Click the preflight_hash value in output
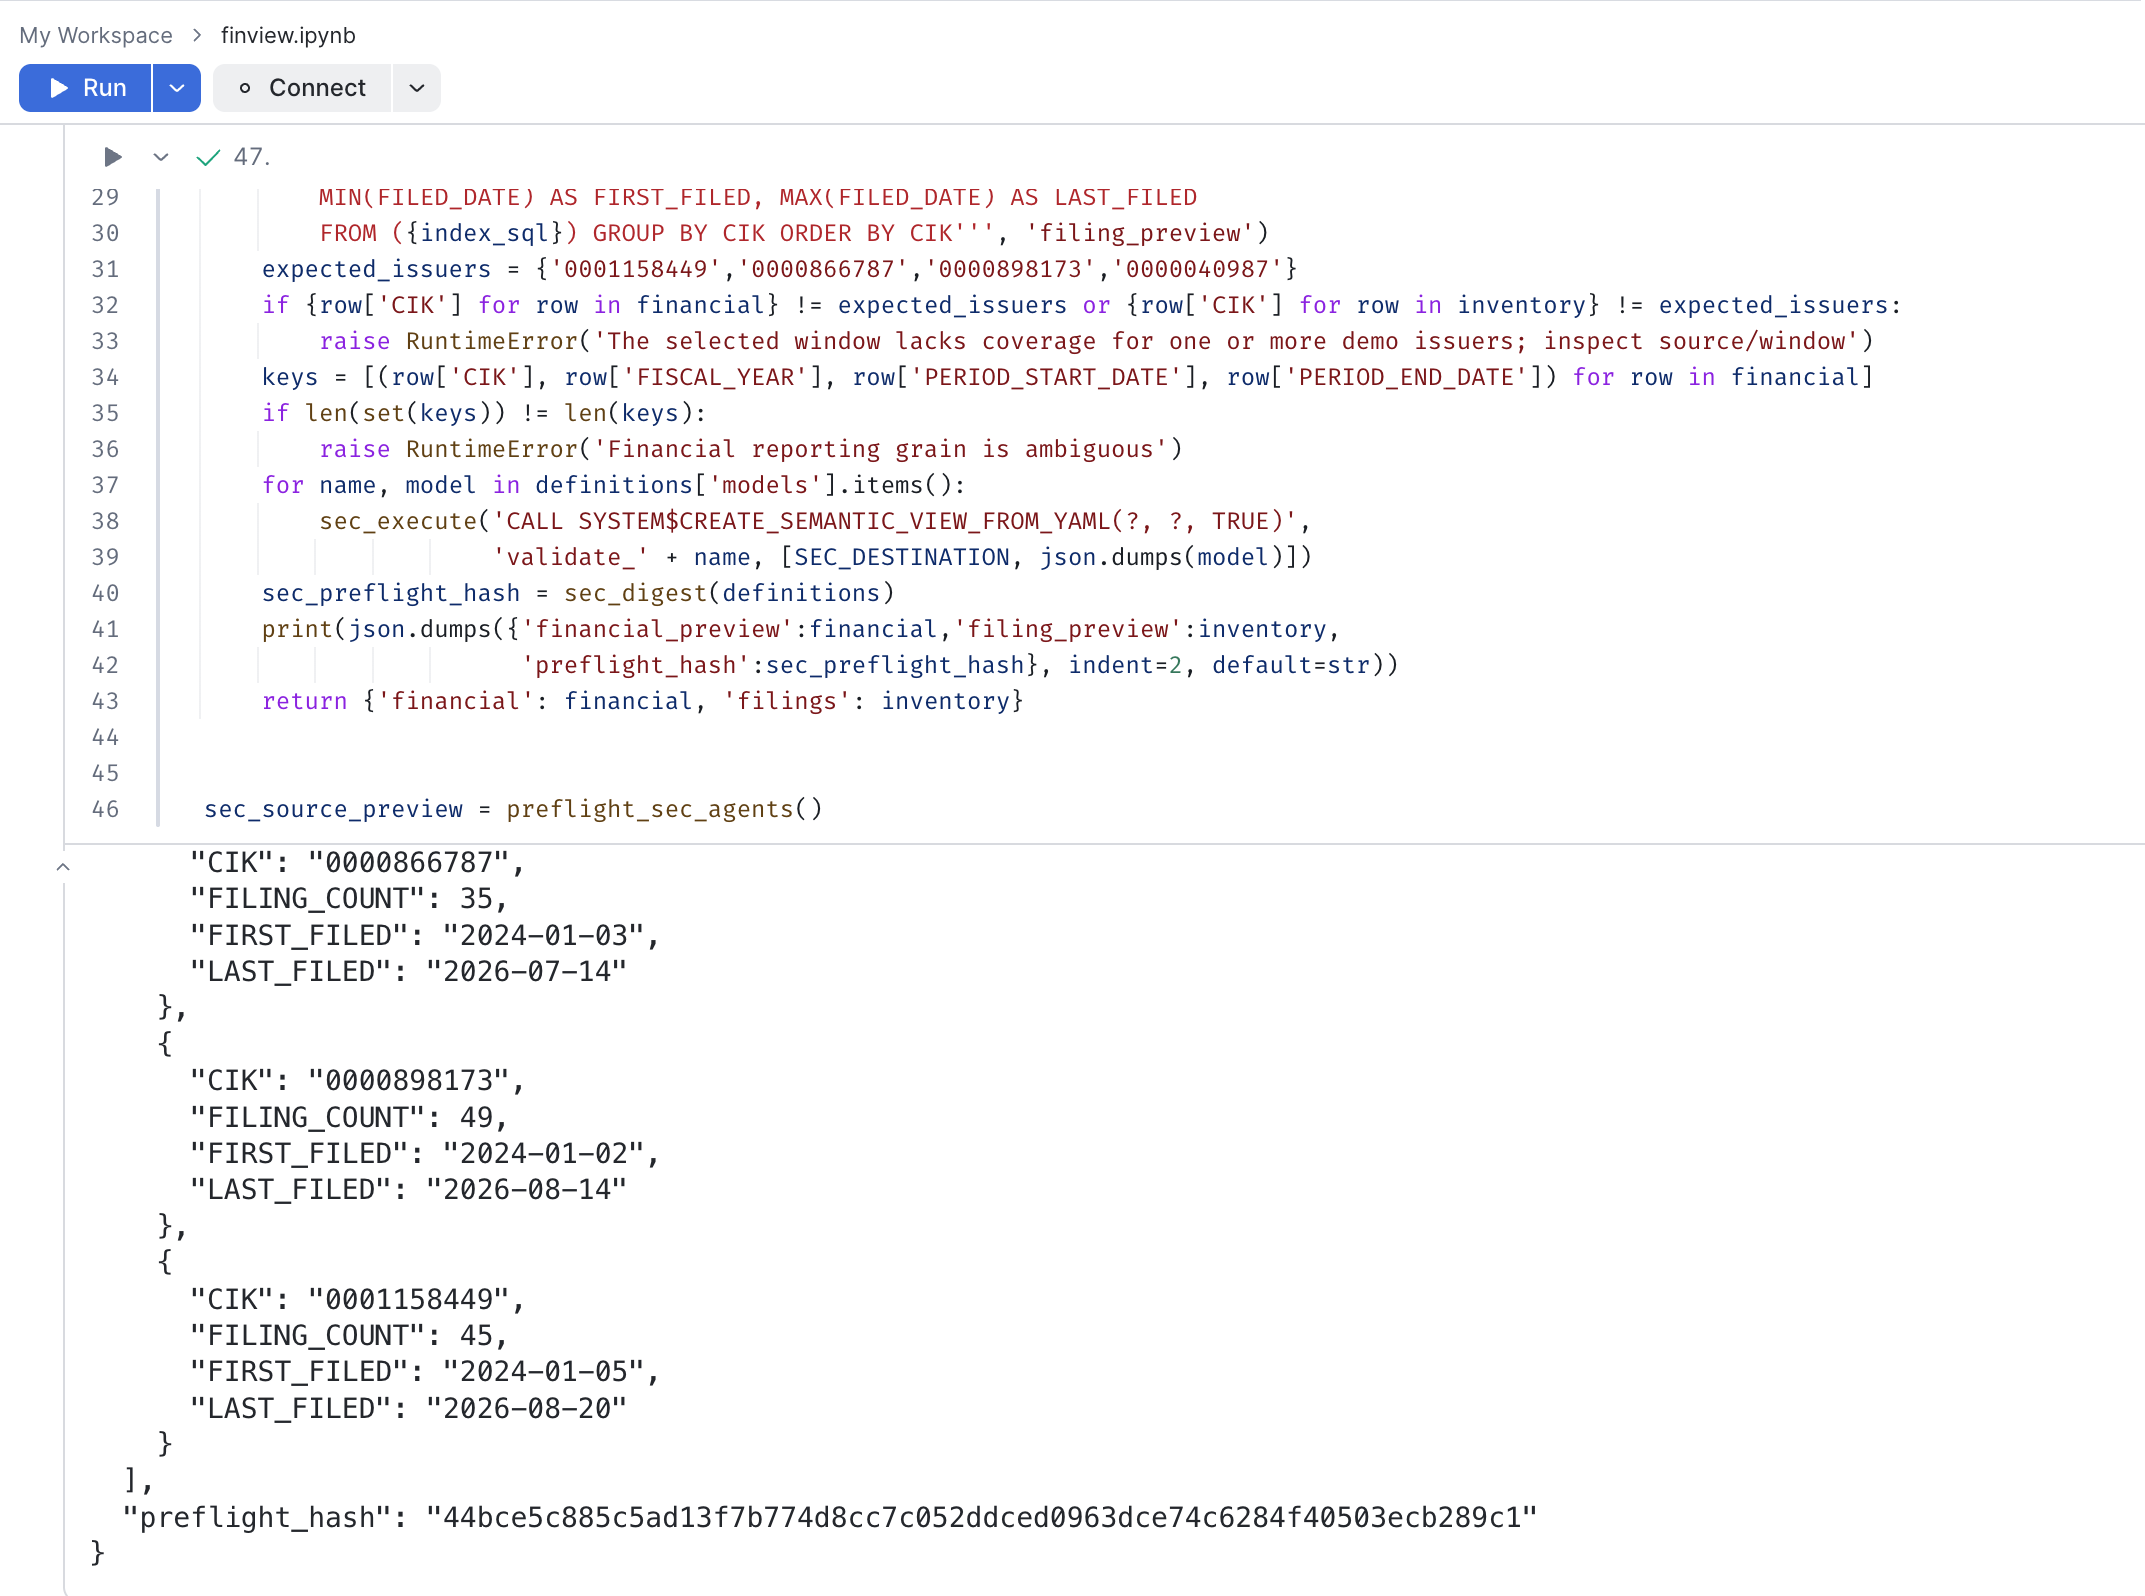This screenshot has height=1596, width=2145. 981,1517
